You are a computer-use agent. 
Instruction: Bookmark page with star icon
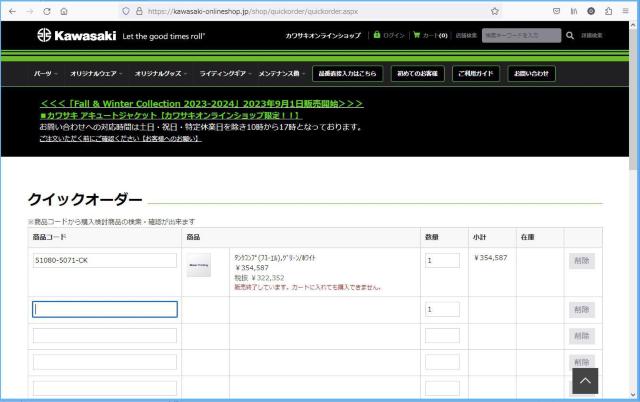495,11
